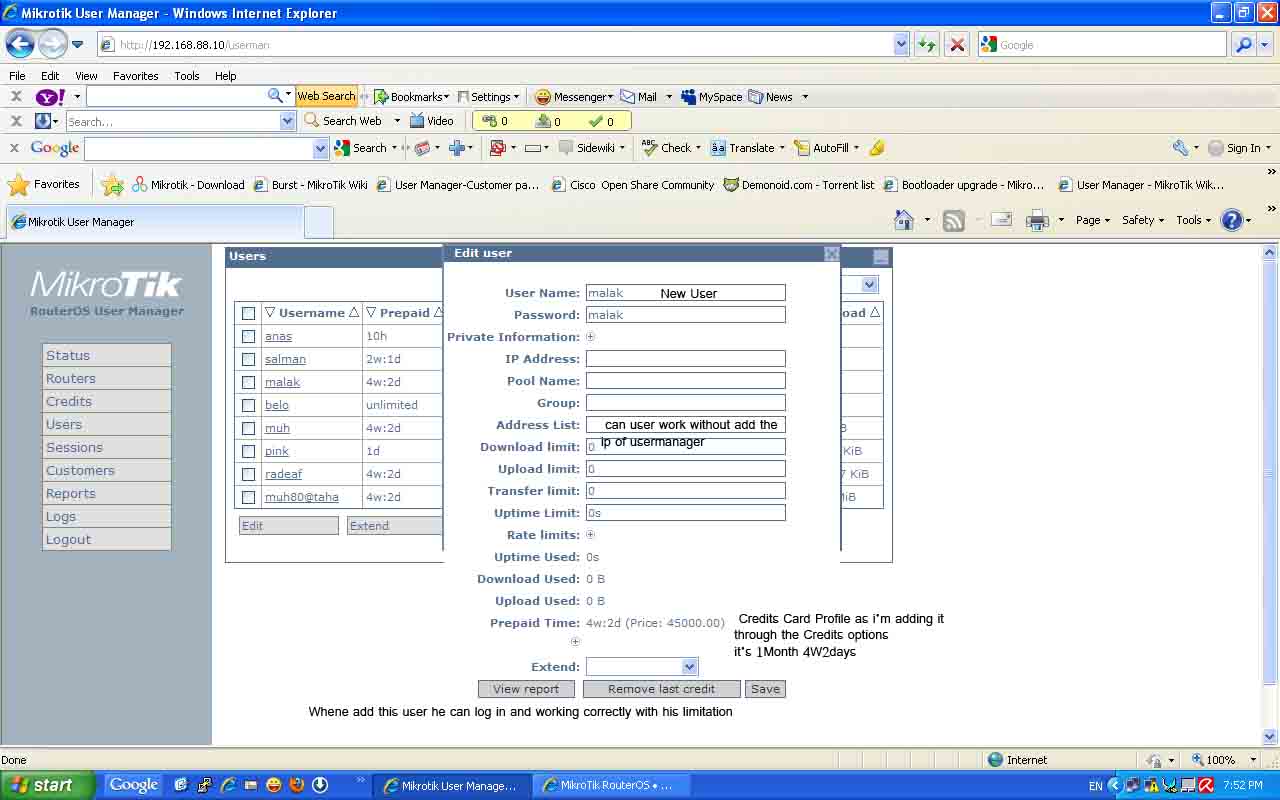Open the View menu
The height and width of the screenshot is (800, 1280).
(x=86, y=76)
